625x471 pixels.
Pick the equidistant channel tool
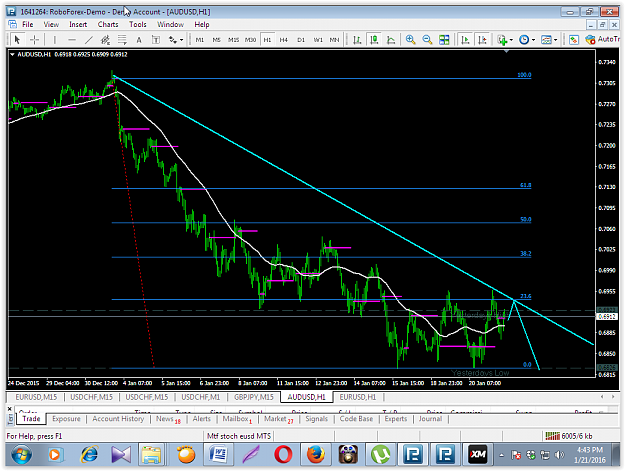105,39
